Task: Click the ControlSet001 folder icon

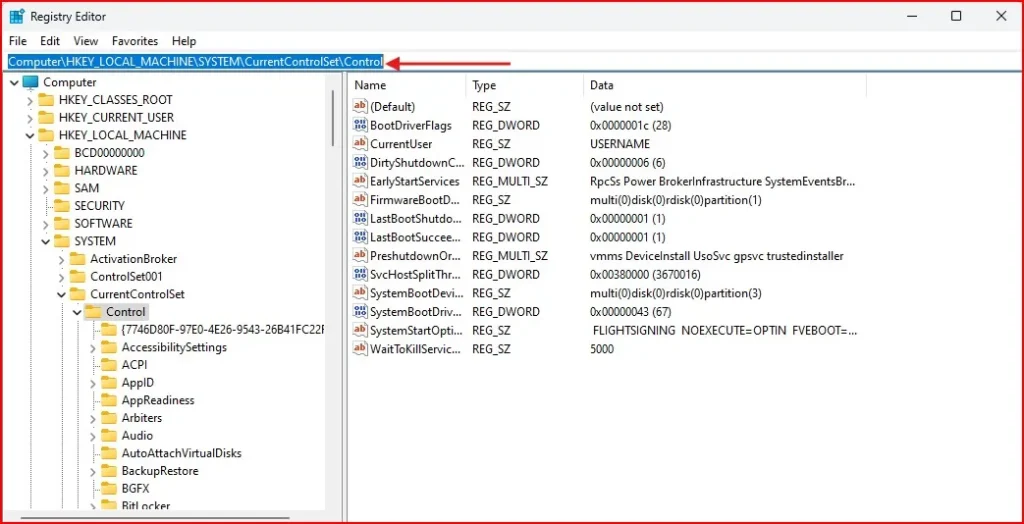Action: (77, 276)
